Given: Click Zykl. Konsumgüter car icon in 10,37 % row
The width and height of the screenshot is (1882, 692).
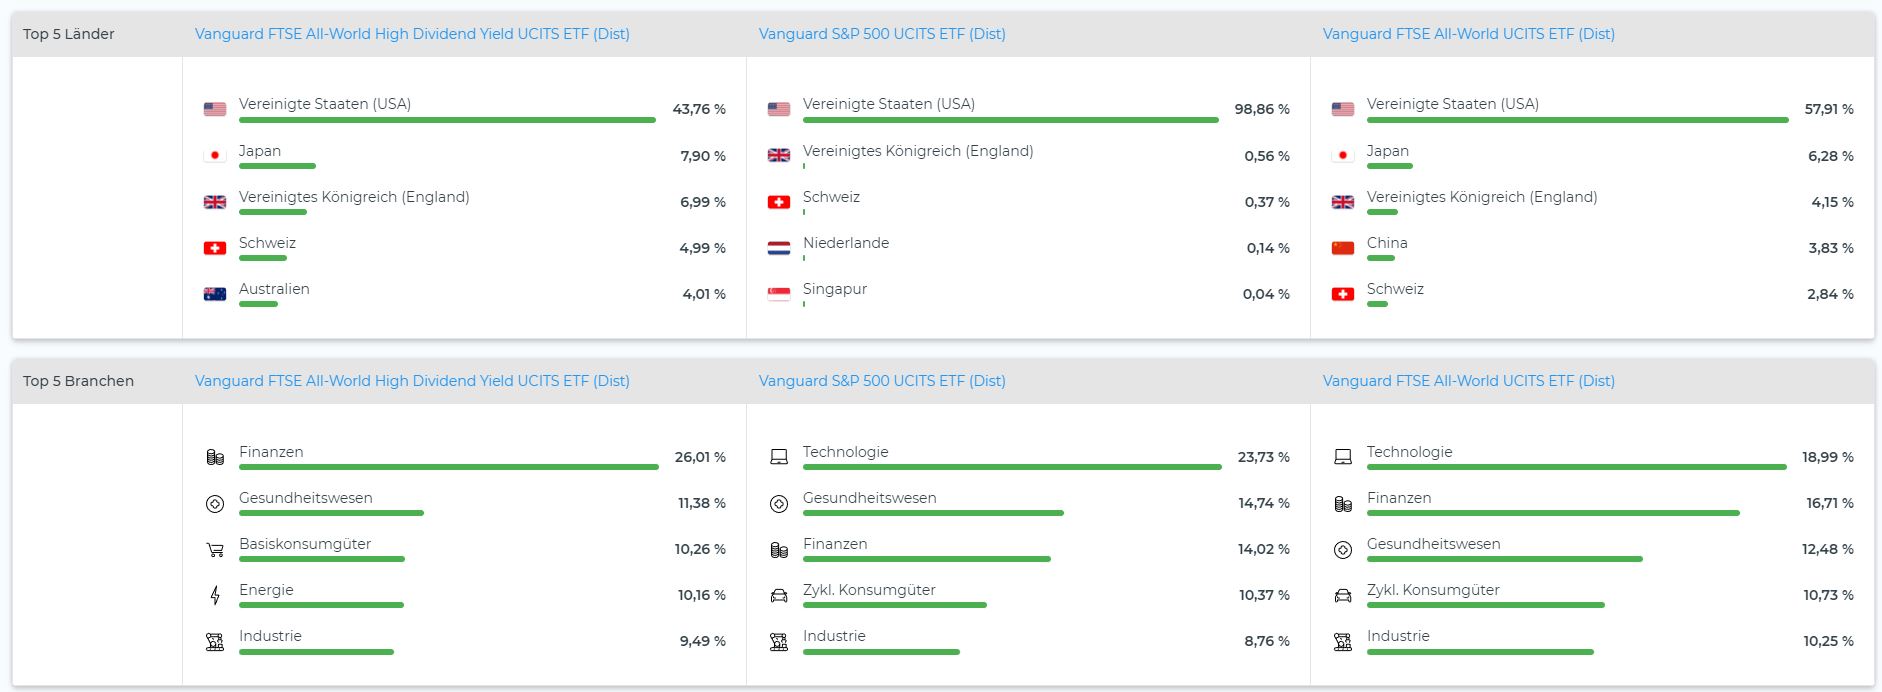Looking at the screenshot, I should point(779,596).
